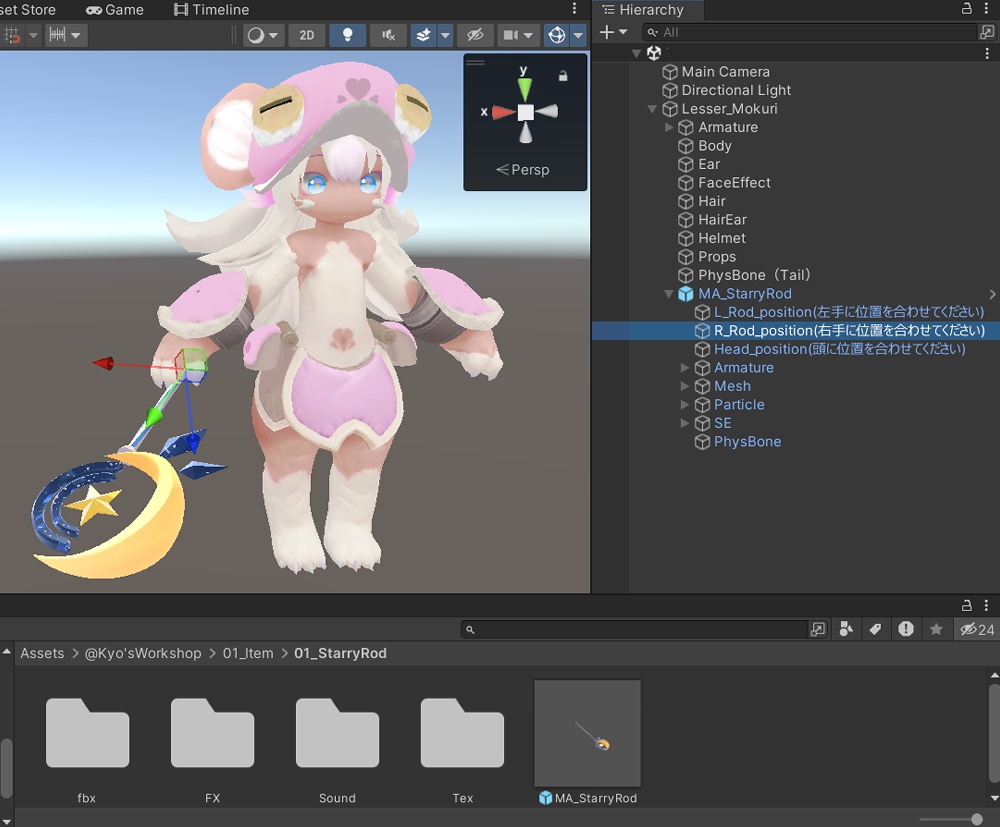Focus the Hierarchy search field
Screen dimensions: 1000x827
(x=809, y=32)
